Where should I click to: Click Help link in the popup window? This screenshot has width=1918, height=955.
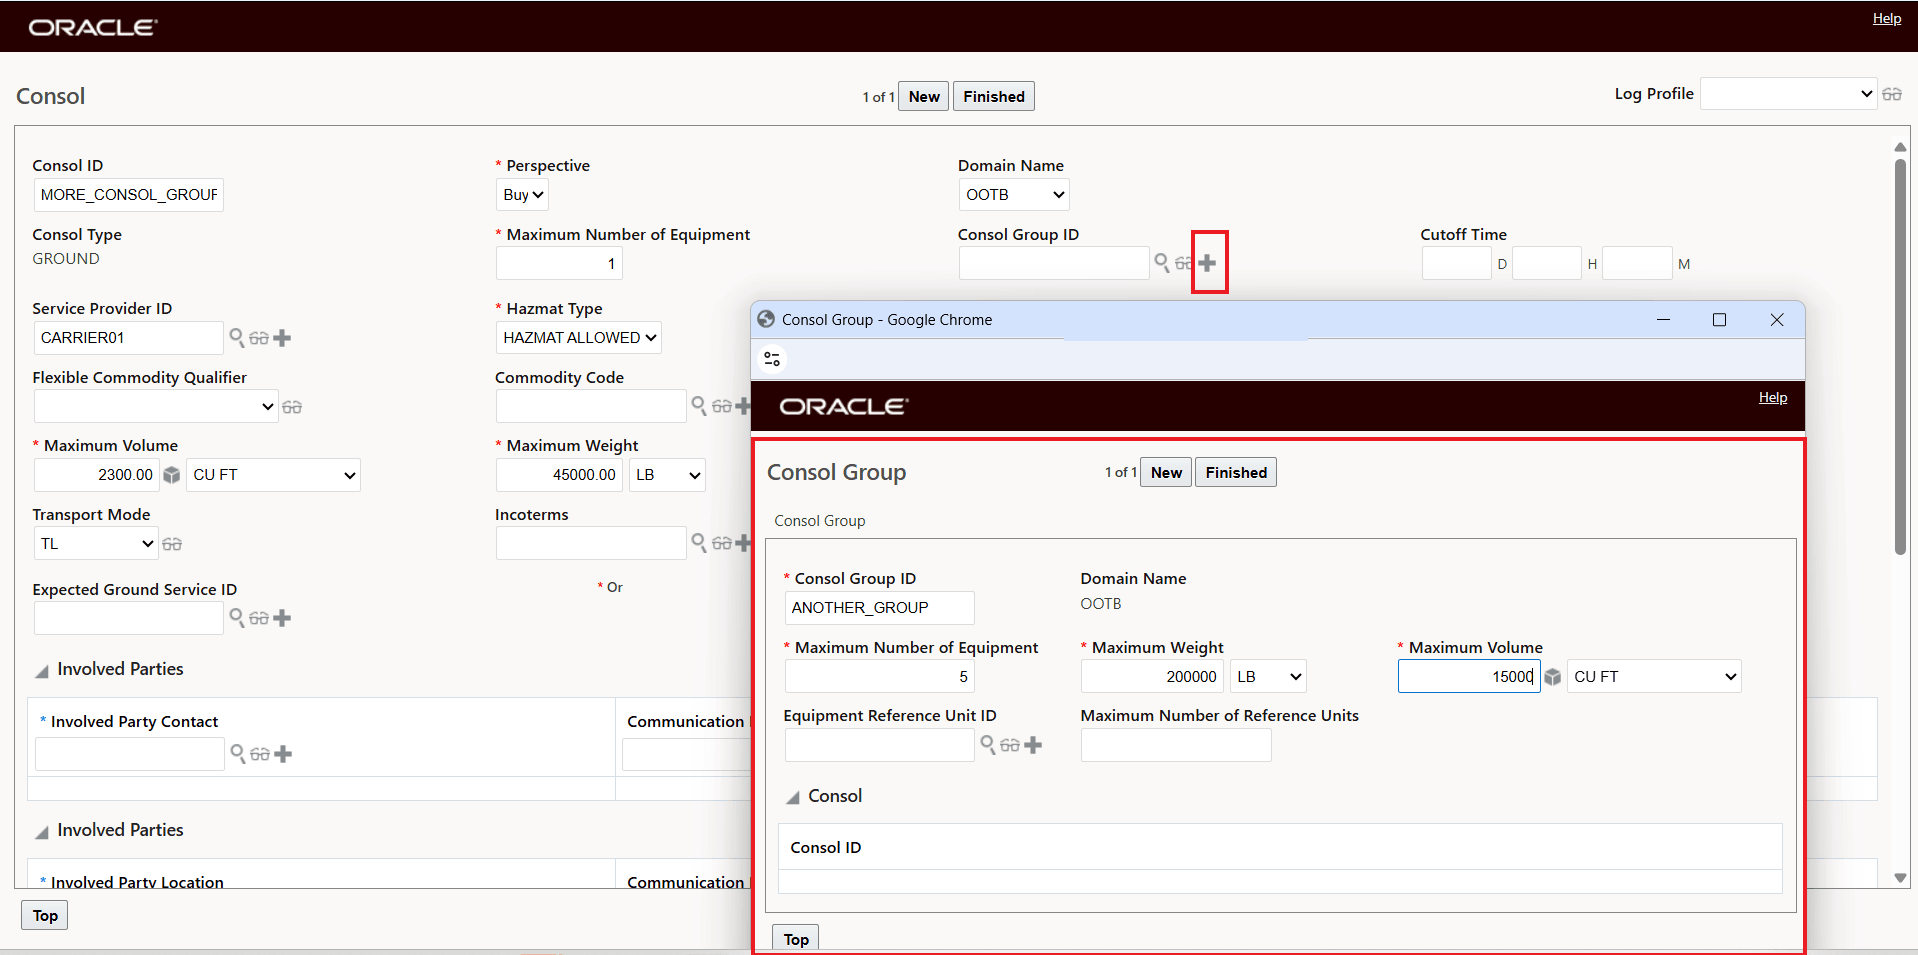click(1771, 397)
